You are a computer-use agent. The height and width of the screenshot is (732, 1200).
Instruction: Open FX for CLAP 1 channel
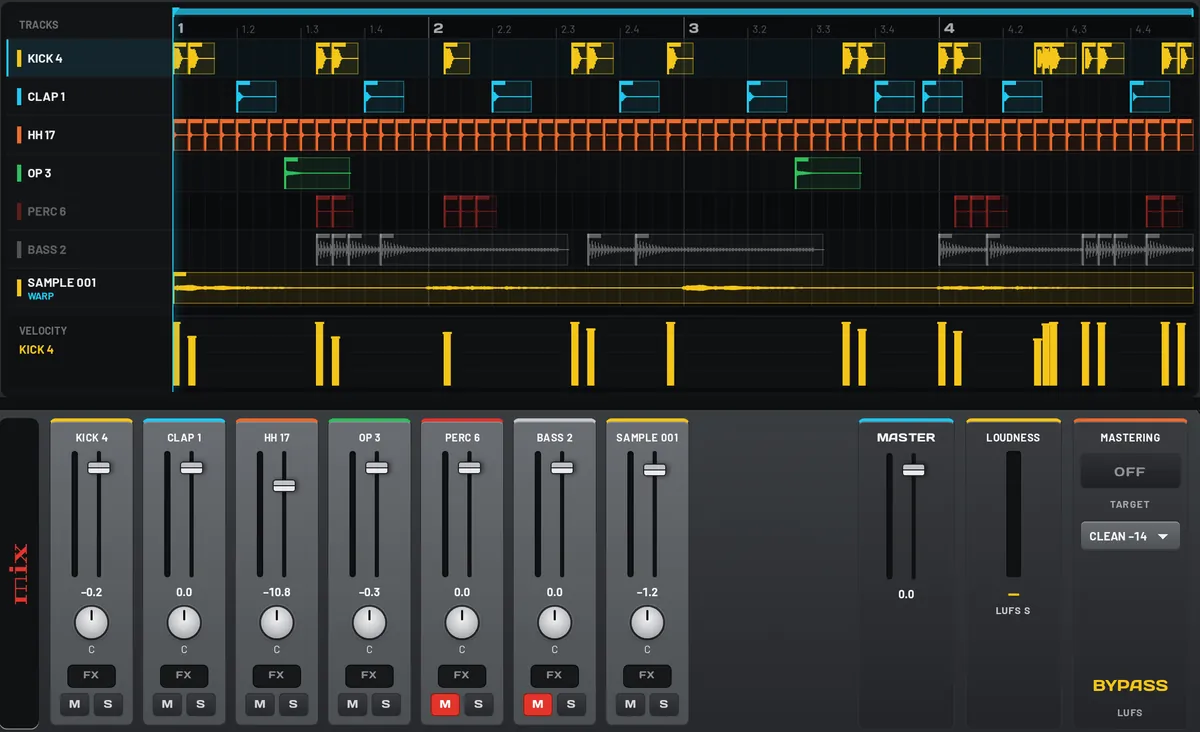click(184, 675)
